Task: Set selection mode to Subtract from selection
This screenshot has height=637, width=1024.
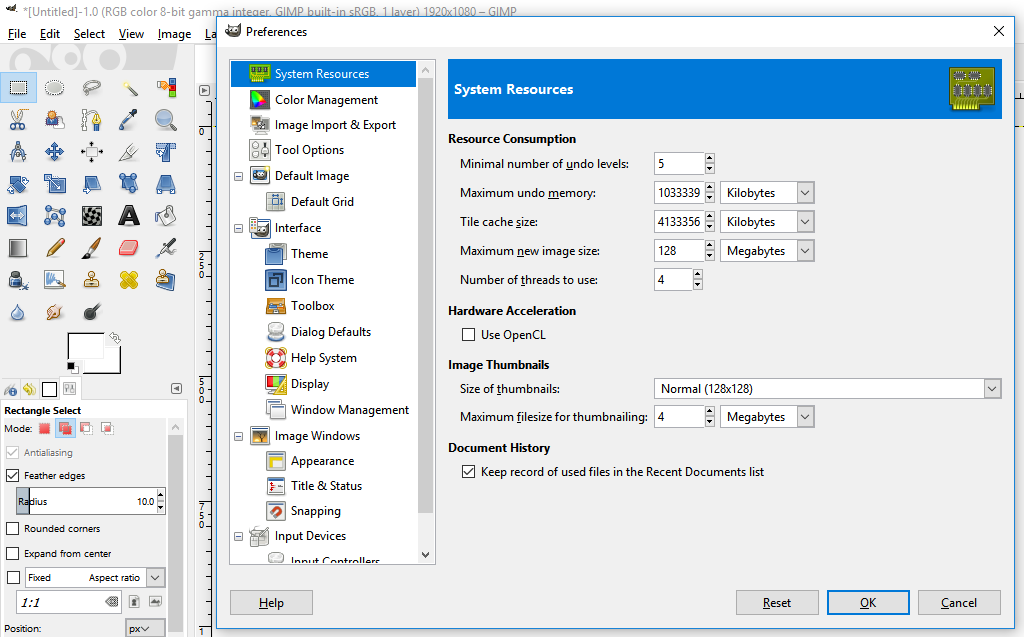Action: pos(86,429)
